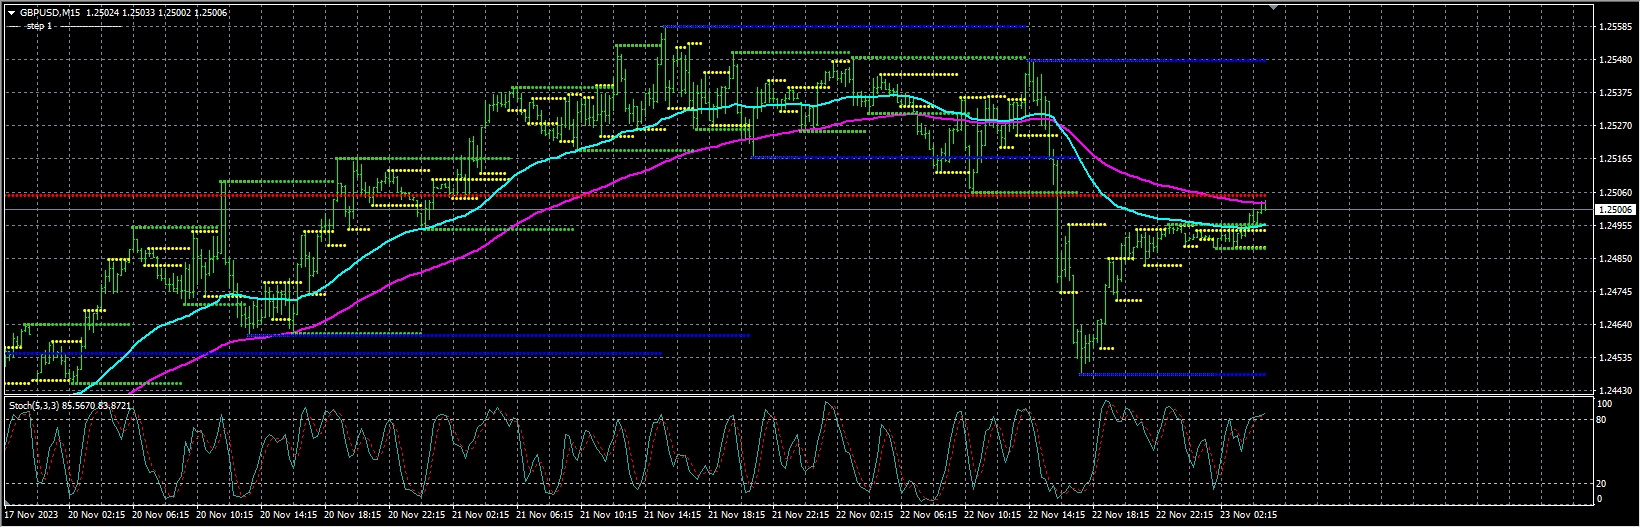Click the 1.25270 price axis label
1641x528 pixels.
[1615, 127]
